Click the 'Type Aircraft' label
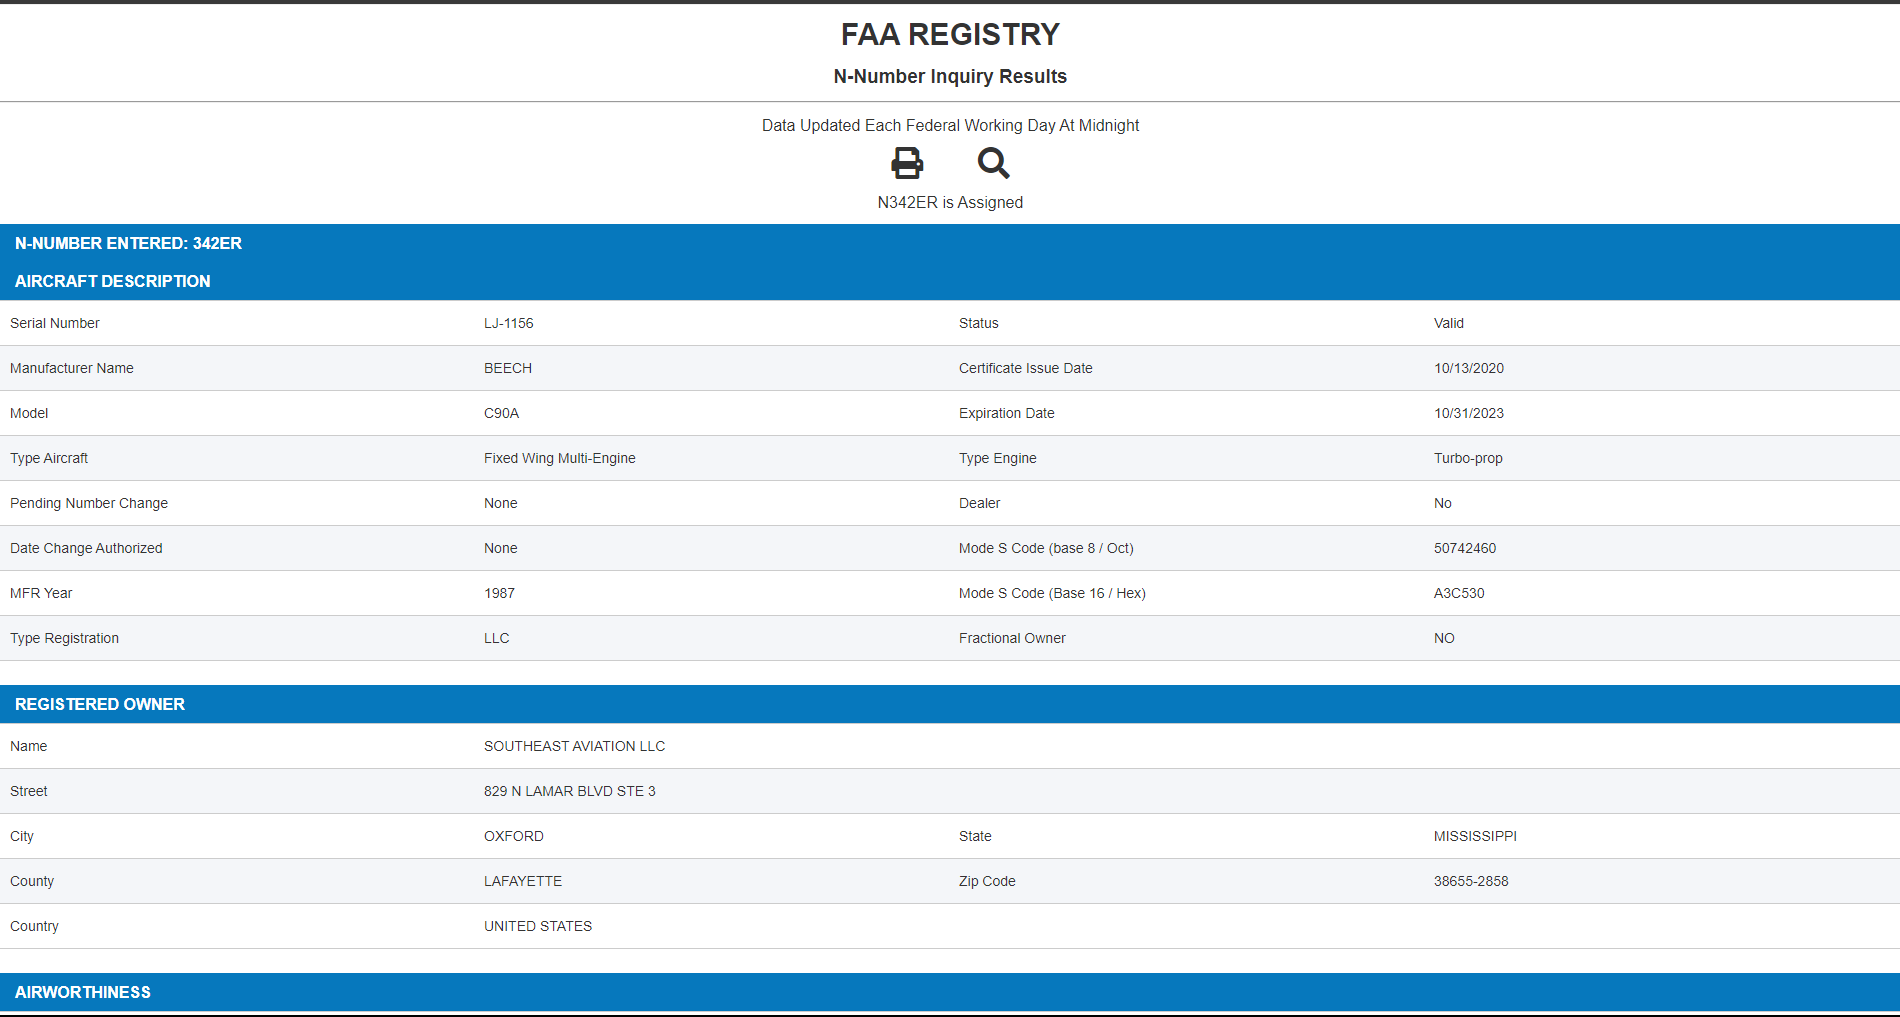1900x1017 pixels. tap(49, 458)
